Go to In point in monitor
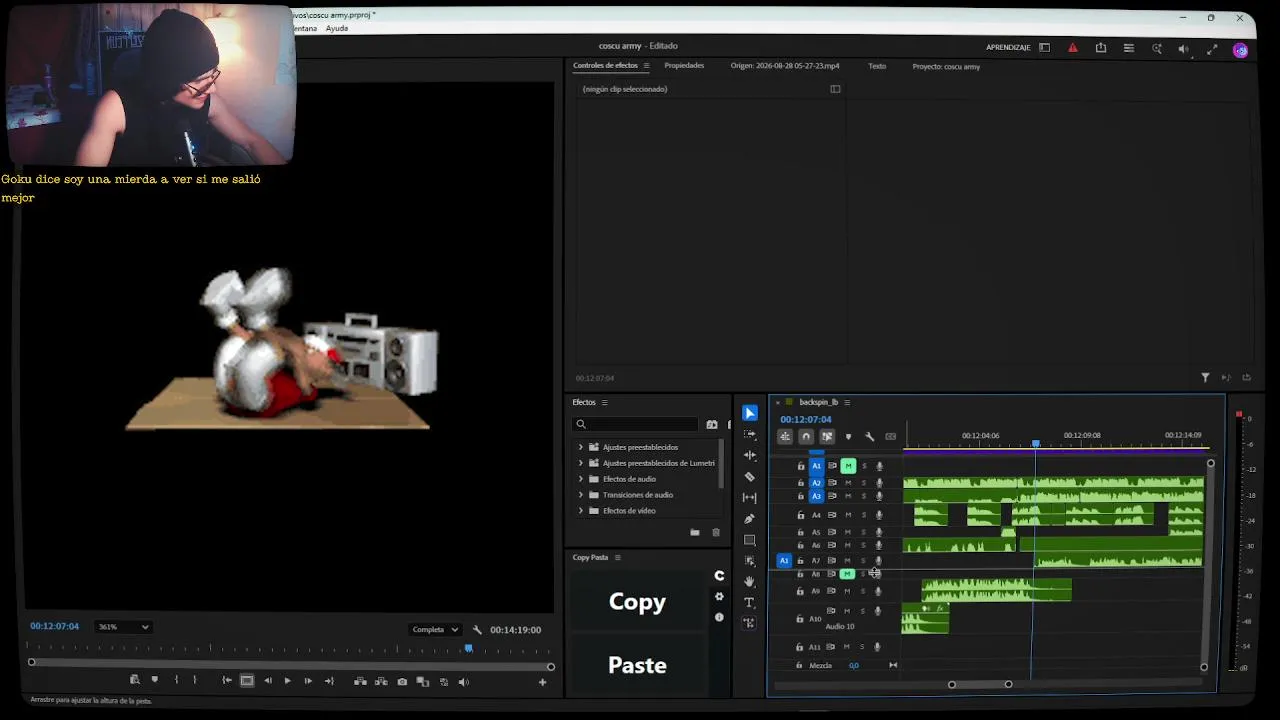Viewport: 1280px width, 720px height. click(227, 682)
